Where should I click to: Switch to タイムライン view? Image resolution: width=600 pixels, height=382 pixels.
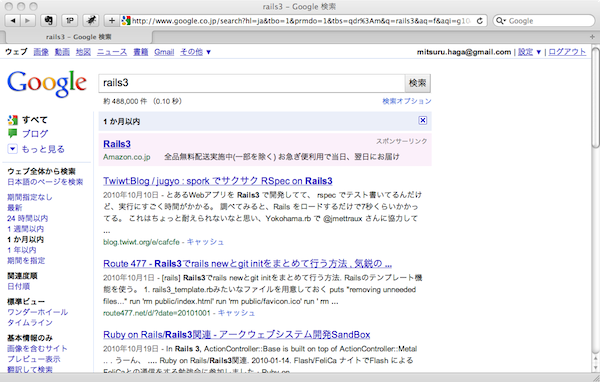click(30, 323)
